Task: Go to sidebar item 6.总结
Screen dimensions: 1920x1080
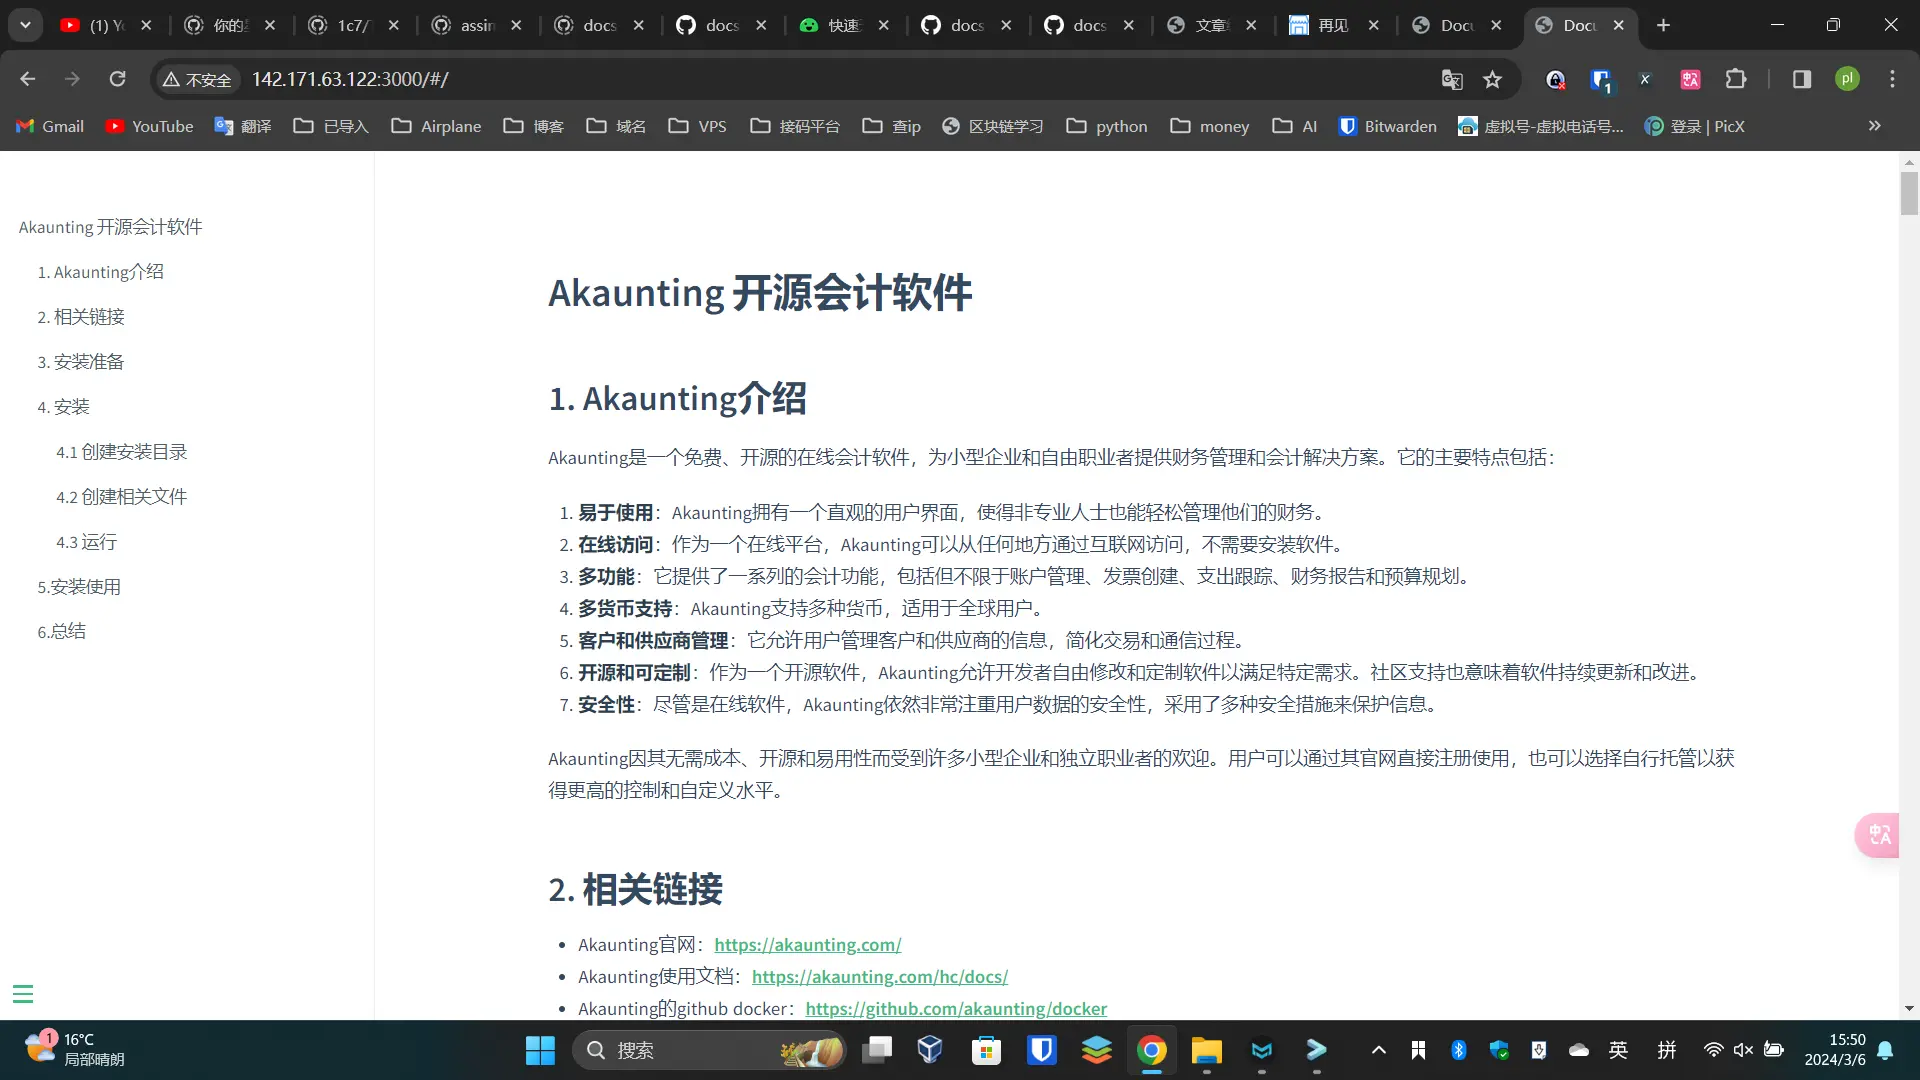Action: pos(61,631)
